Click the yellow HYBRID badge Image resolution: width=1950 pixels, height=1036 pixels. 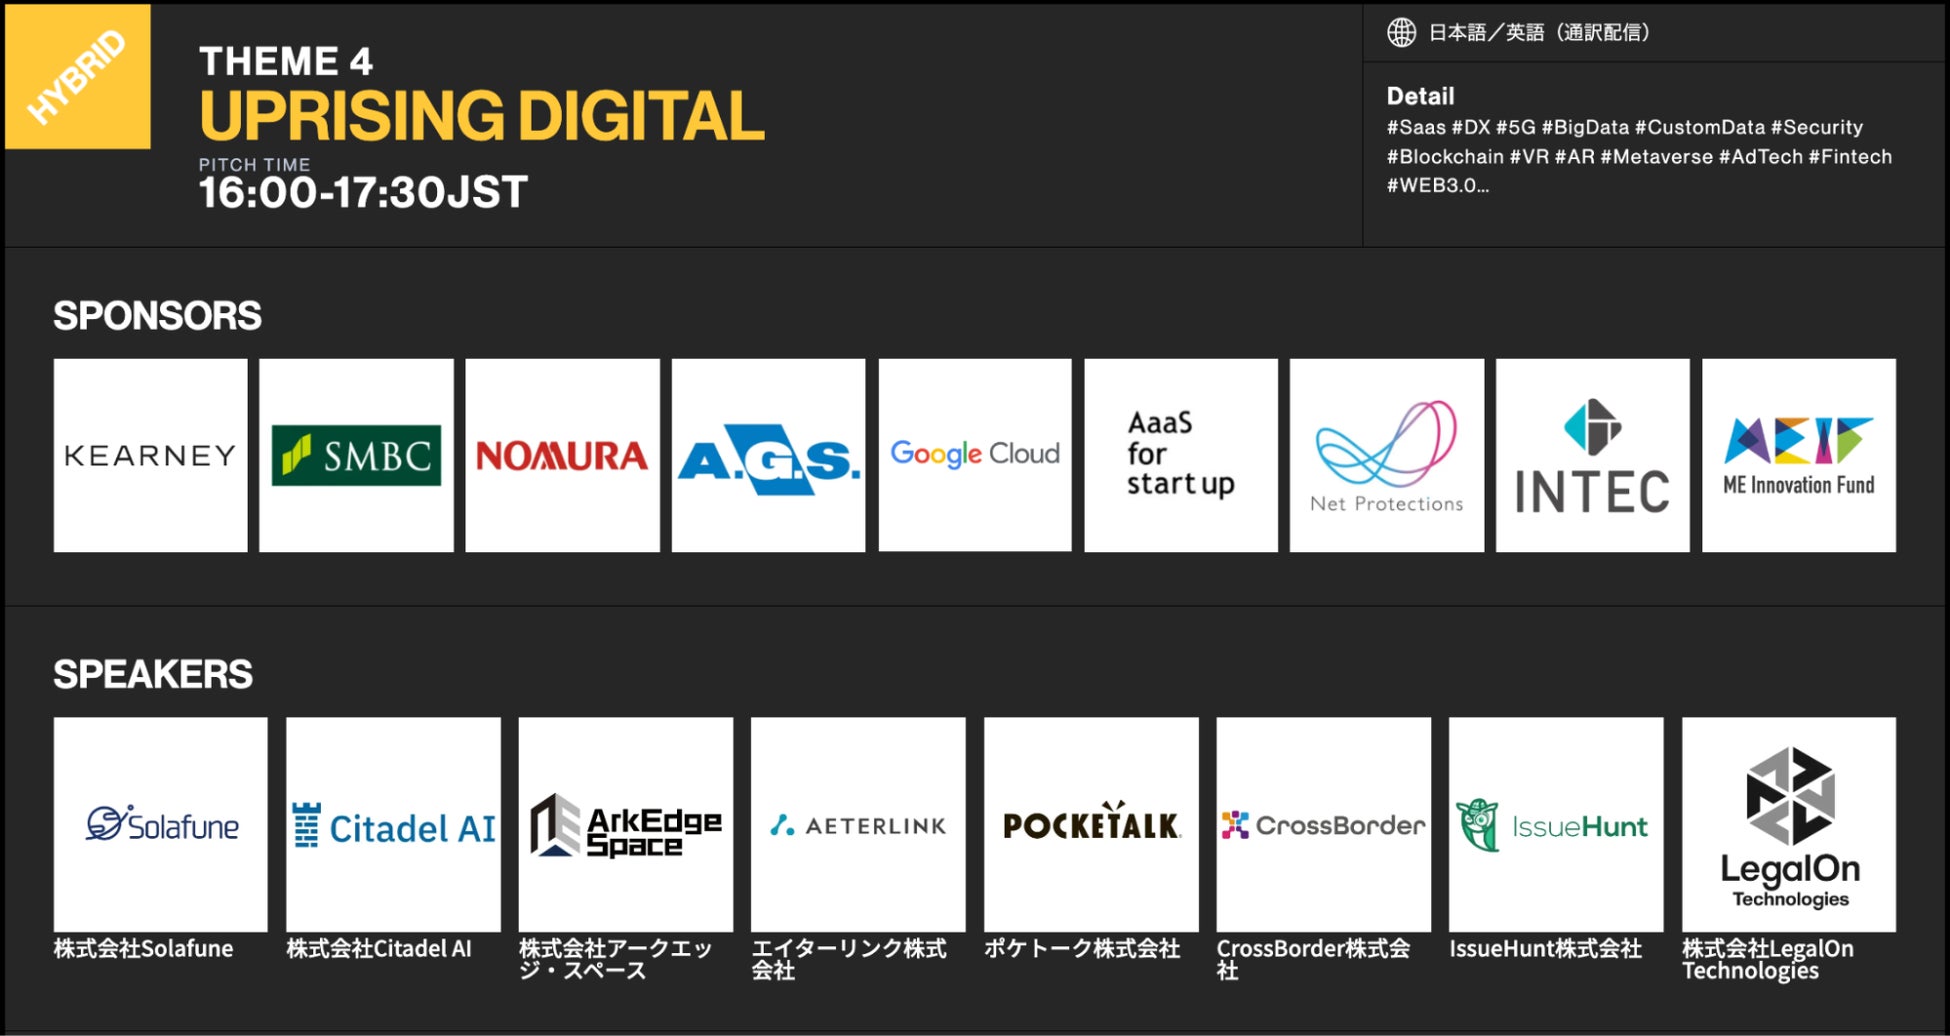pyautogui.click(x=78, y=77)
